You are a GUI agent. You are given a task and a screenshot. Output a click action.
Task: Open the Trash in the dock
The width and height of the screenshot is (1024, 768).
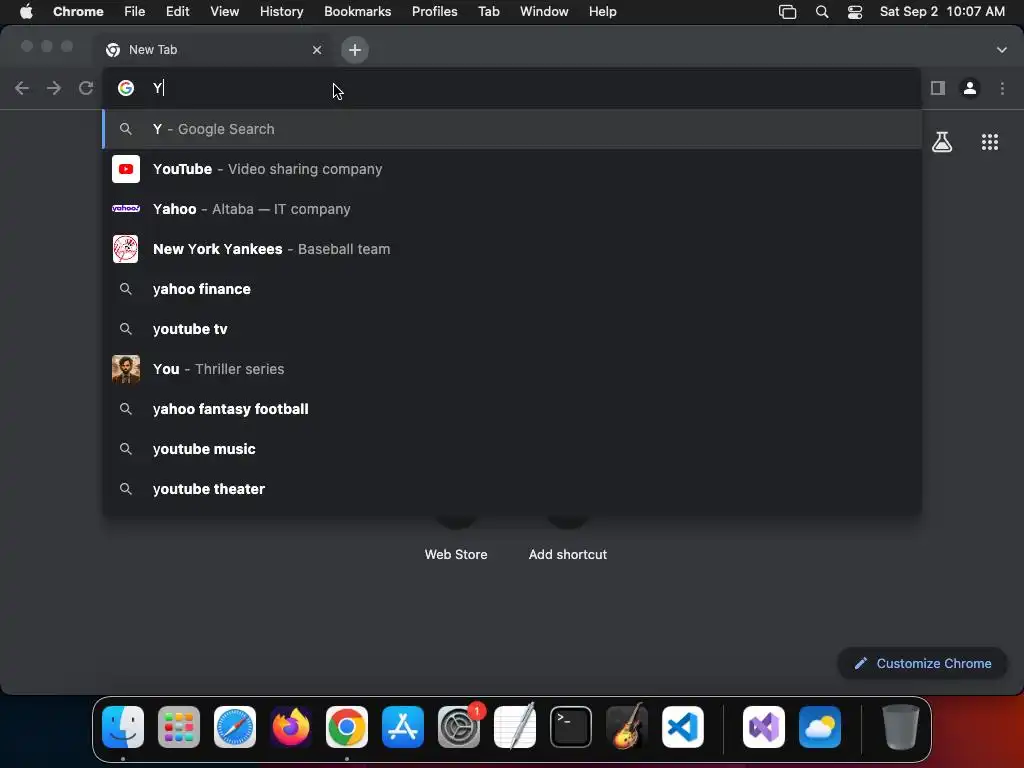tap(901, 727)
